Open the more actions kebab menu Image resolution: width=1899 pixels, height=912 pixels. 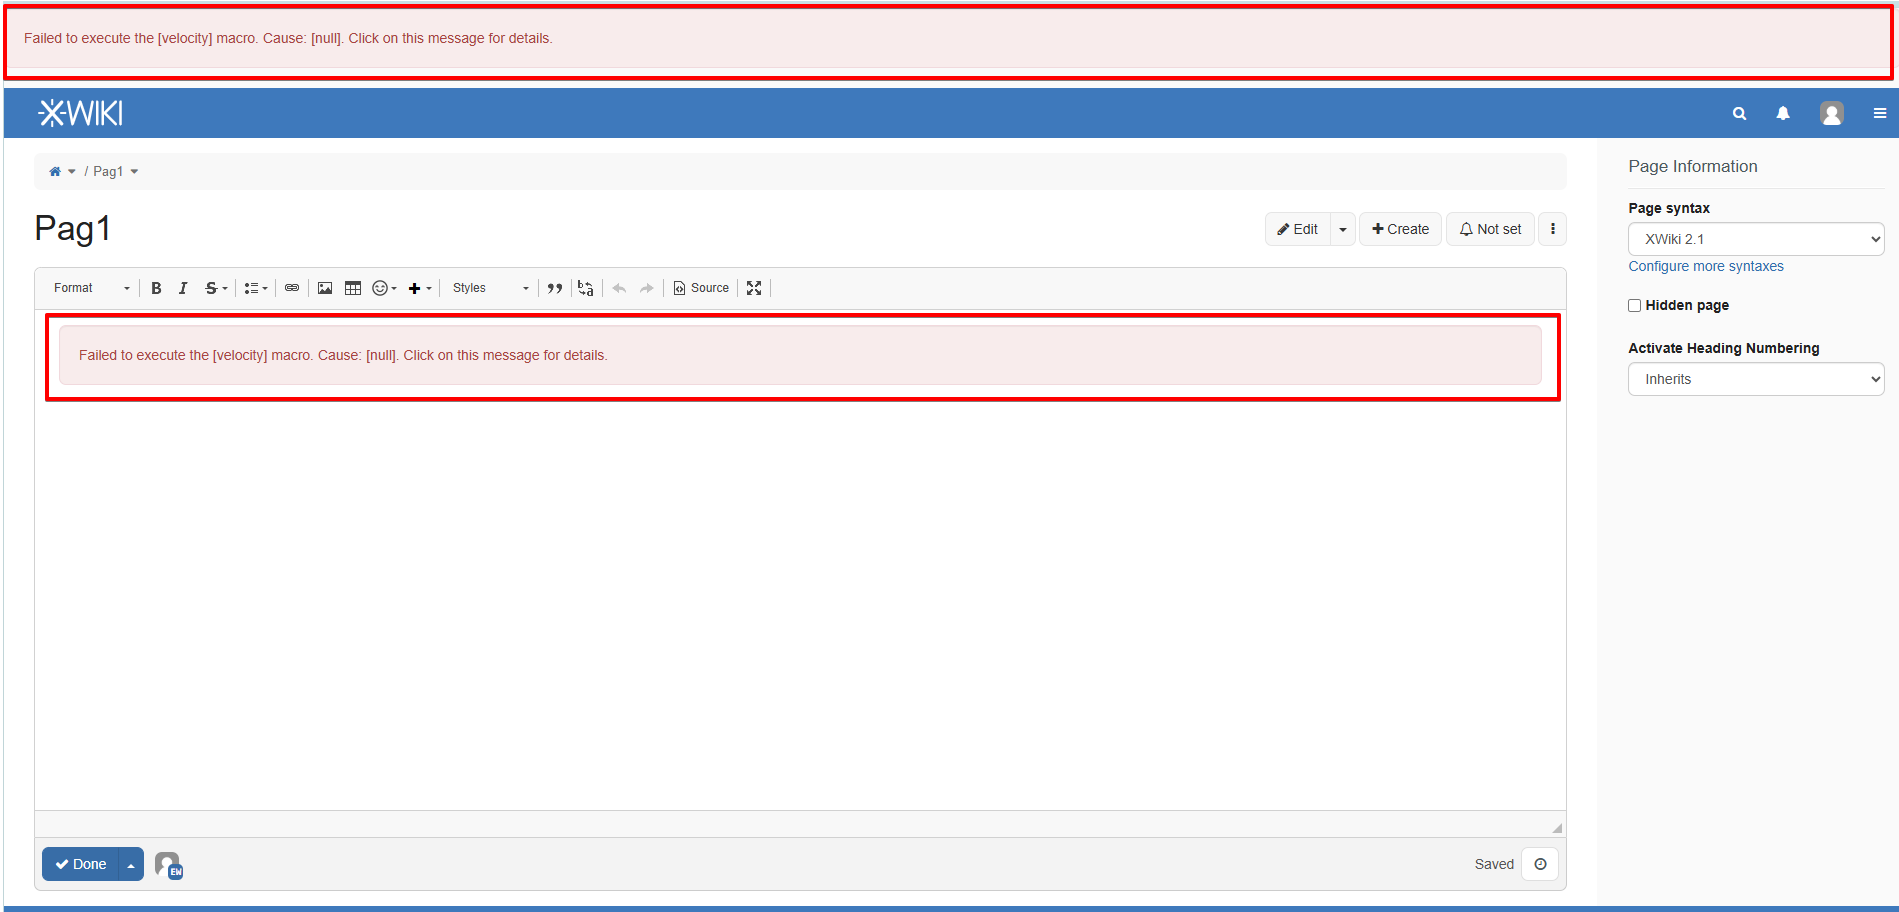tap(1552, 229)
